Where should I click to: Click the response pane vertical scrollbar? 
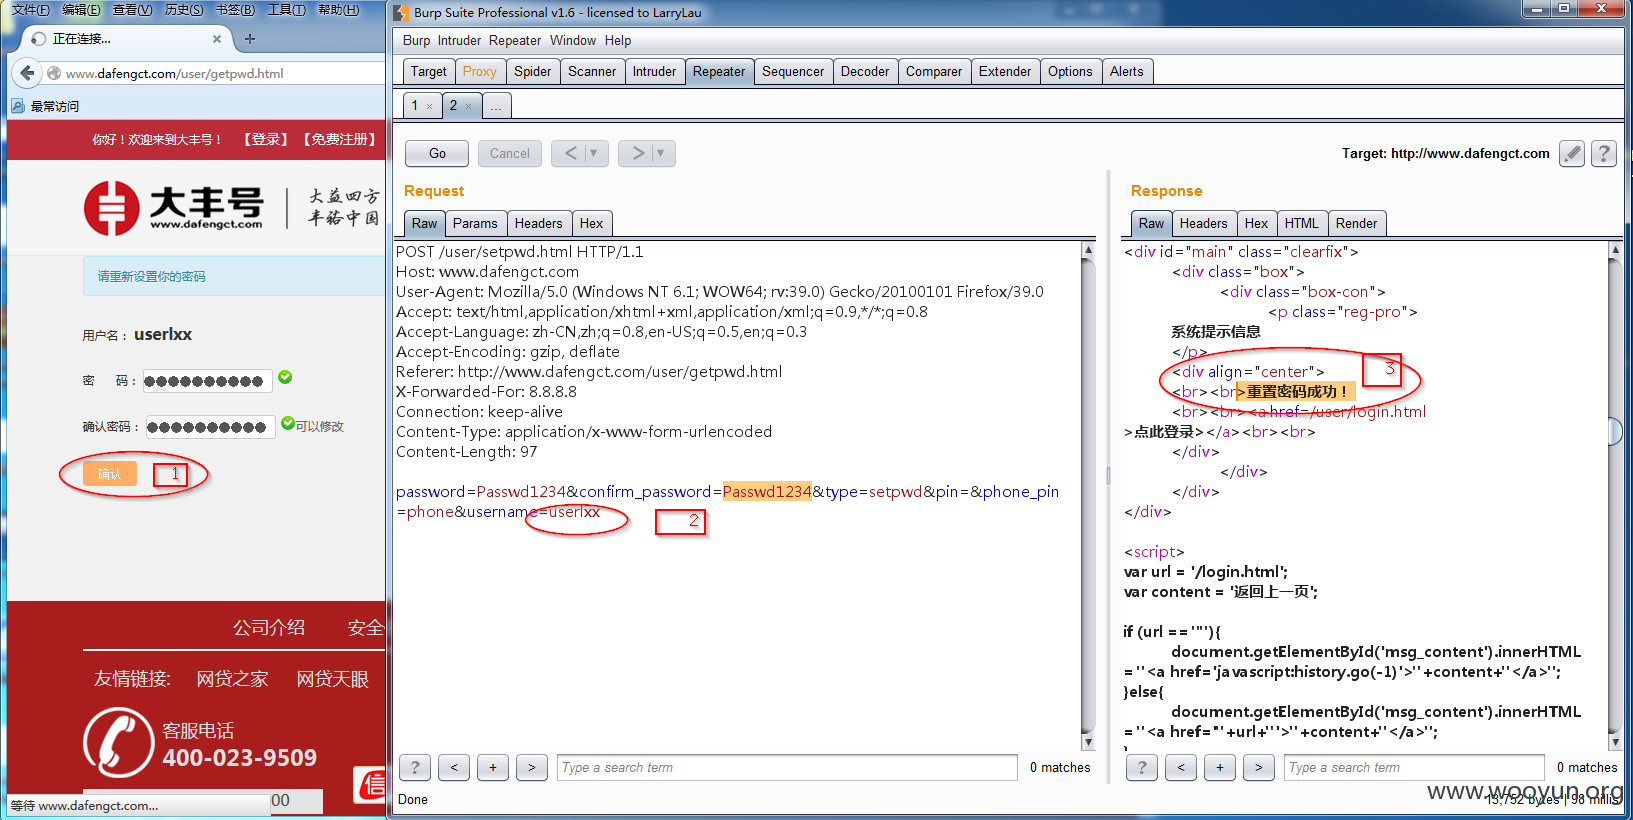click(x=1614, y=495)
